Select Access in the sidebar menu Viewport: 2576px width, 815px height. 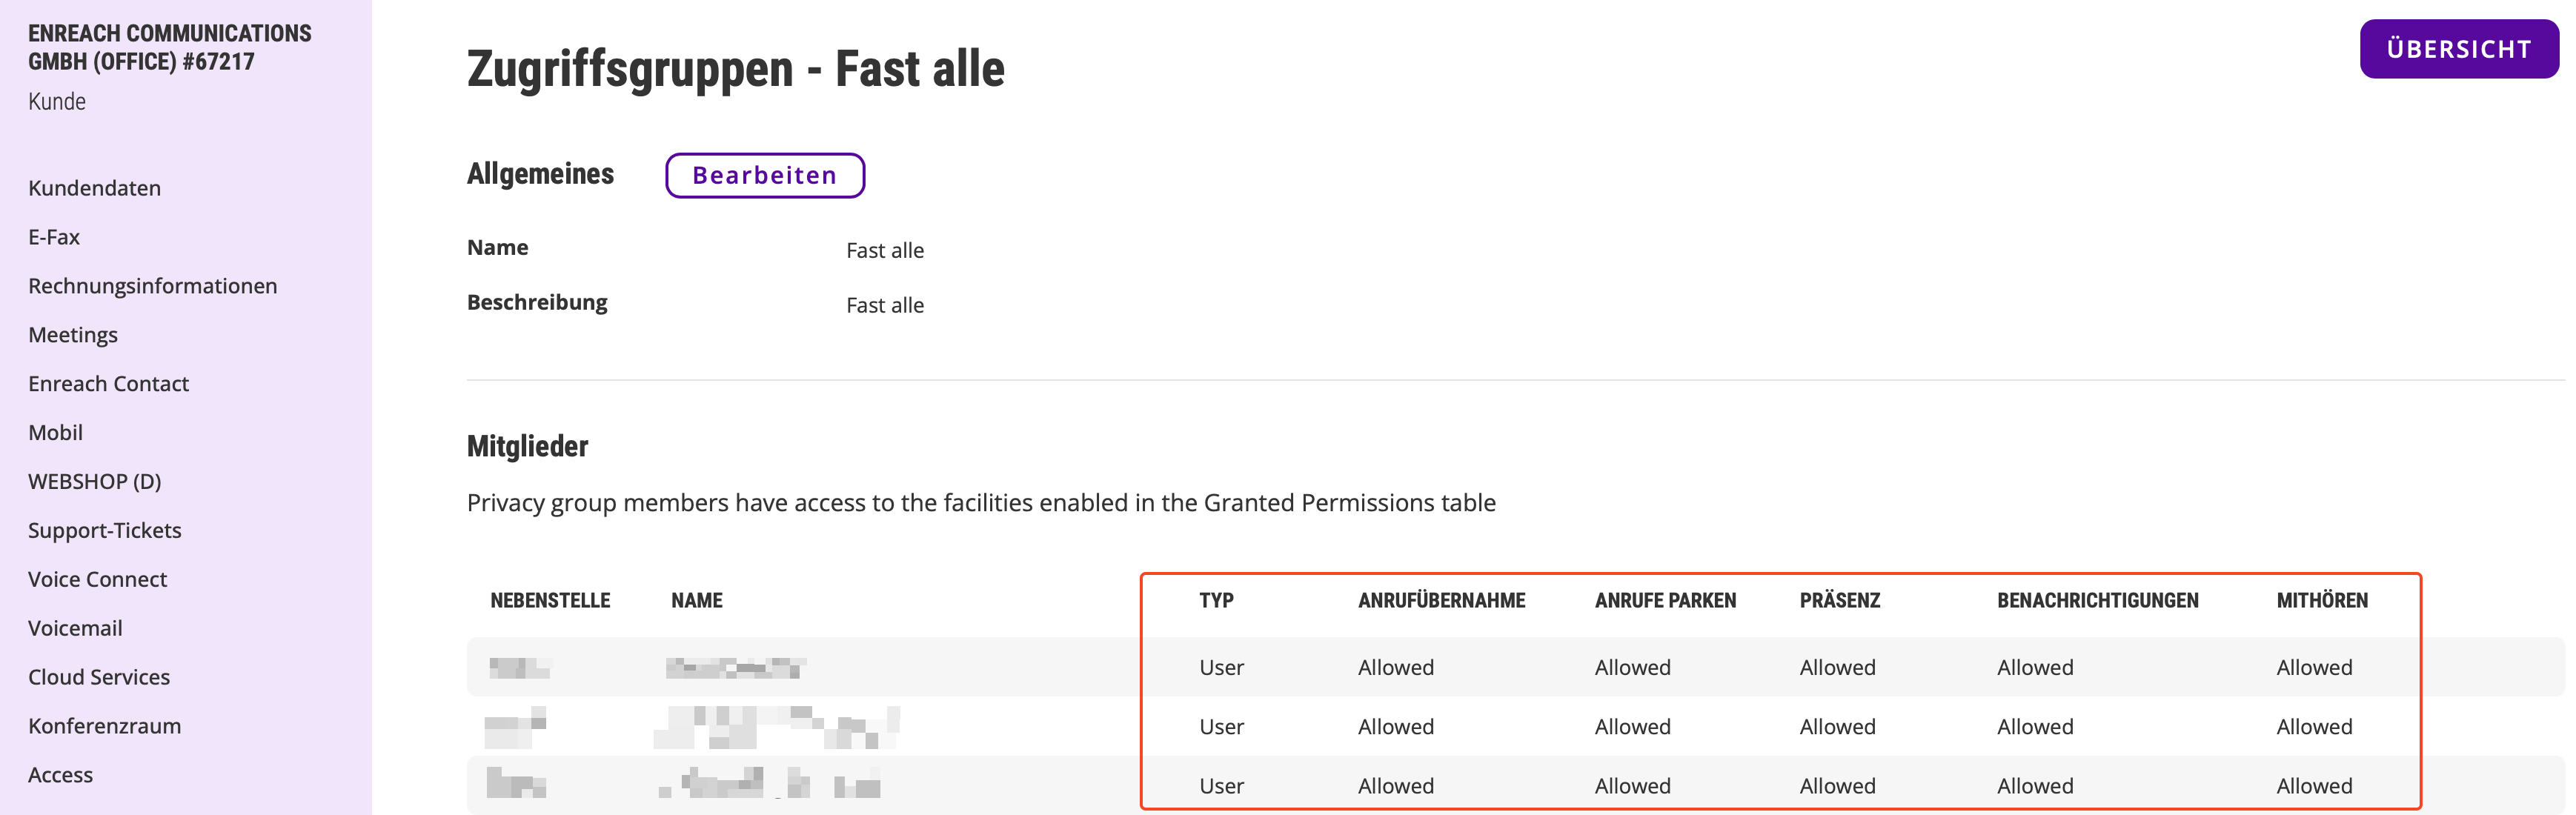[60, 775]
